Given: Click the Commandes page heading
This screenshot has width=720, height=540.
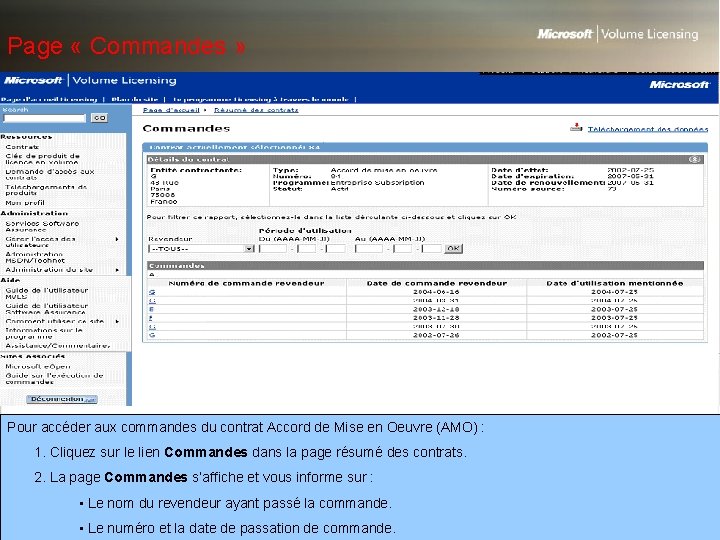Looking at the screenshot, I should pos(186,129).
